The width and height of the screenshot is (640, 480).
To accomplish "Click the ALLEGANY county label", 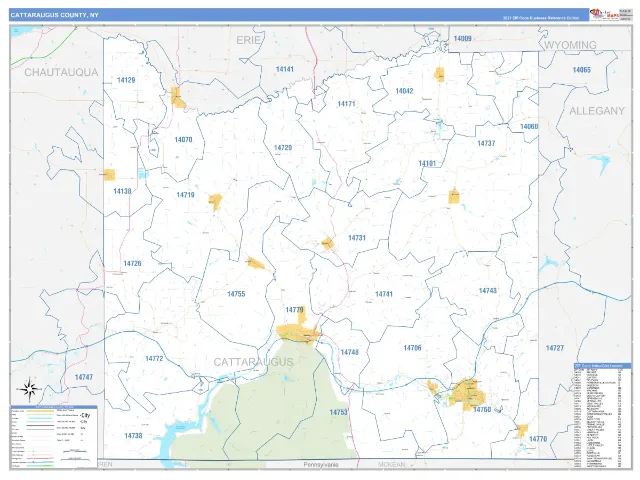I will [597, 111].
